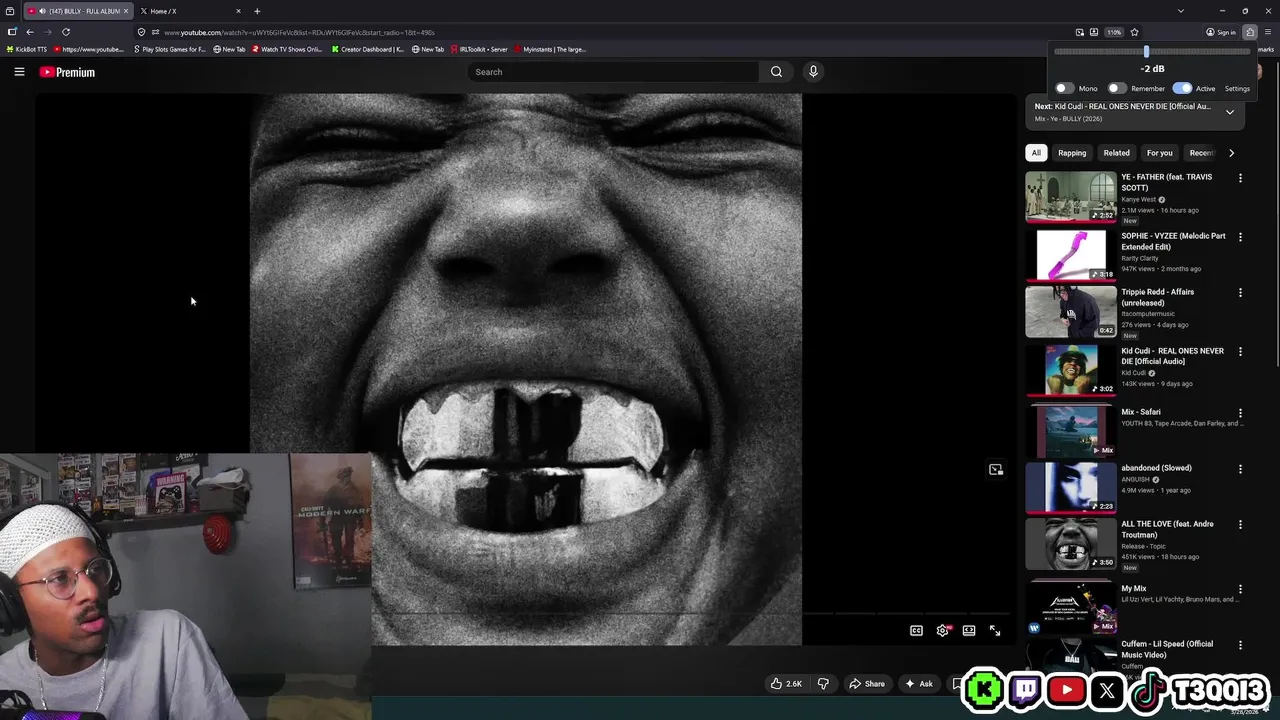Open the Creator Dashboard bookmark

(368, 49)
